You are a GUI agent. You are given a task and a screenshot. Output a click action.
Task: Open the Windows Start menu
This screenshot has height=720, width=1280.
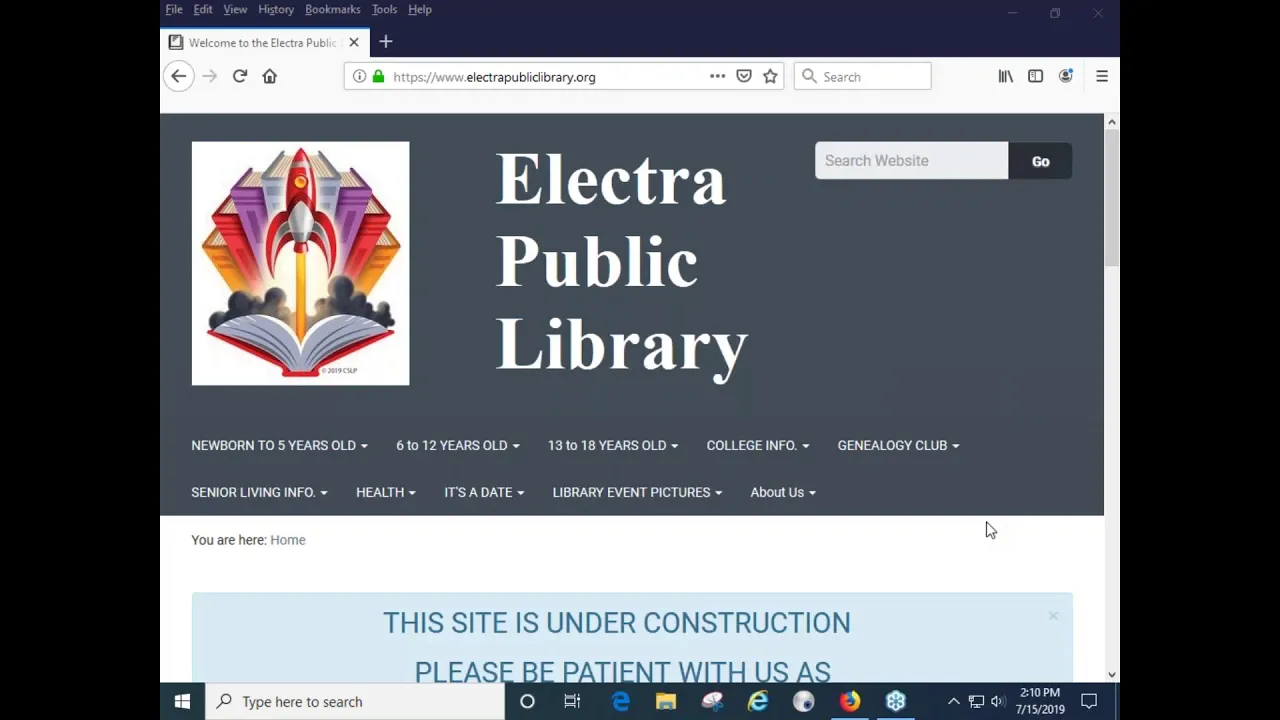182,701
